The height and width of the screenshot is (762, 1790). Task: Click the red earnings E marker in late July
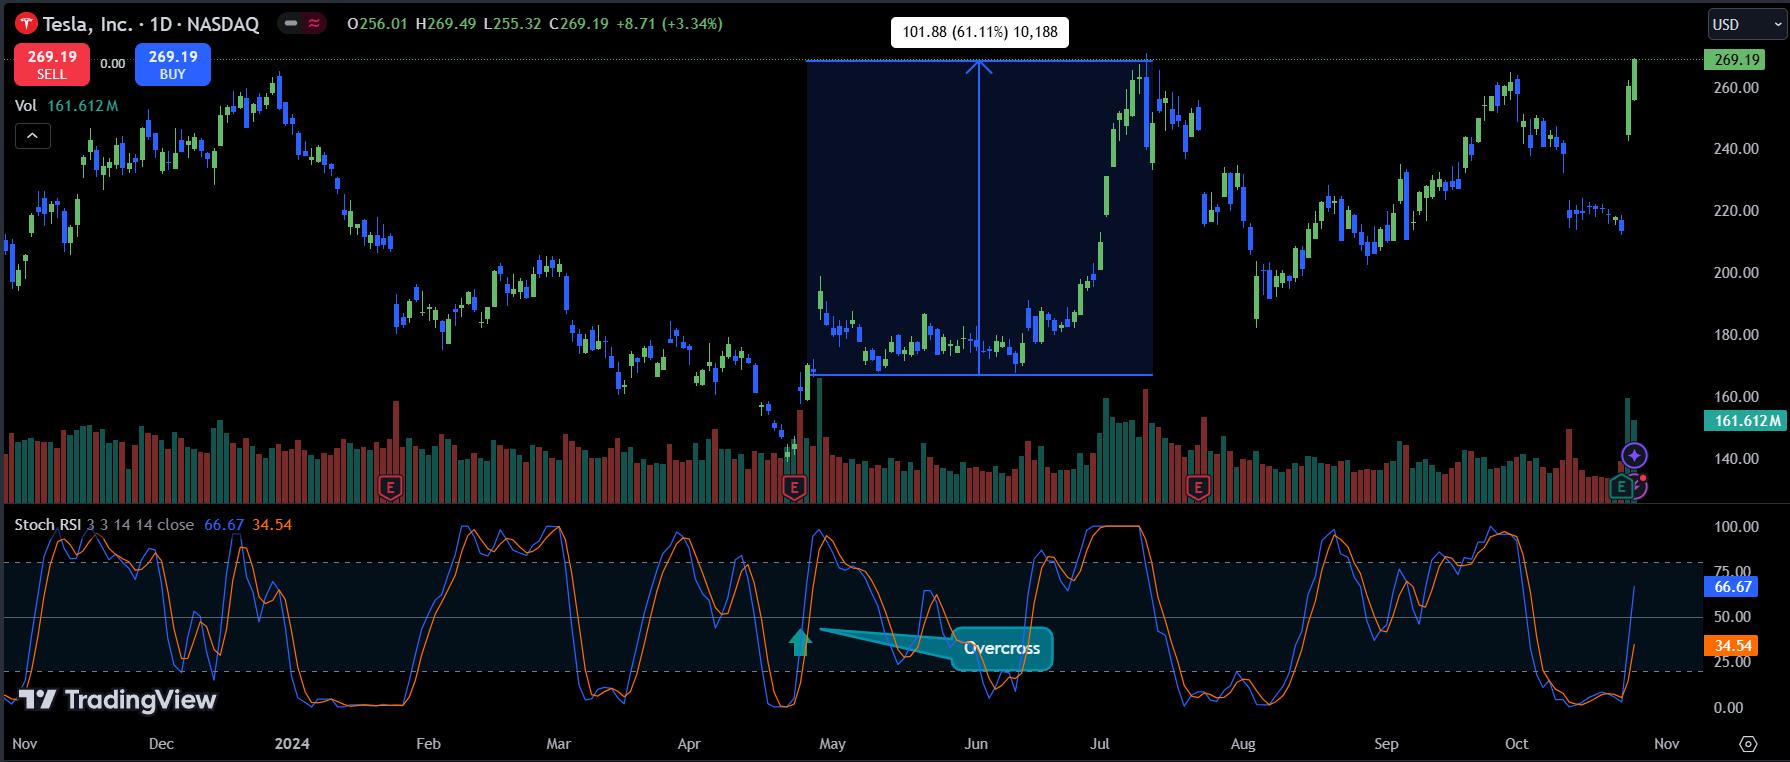pyautogui.click(x=1197, y=488)
